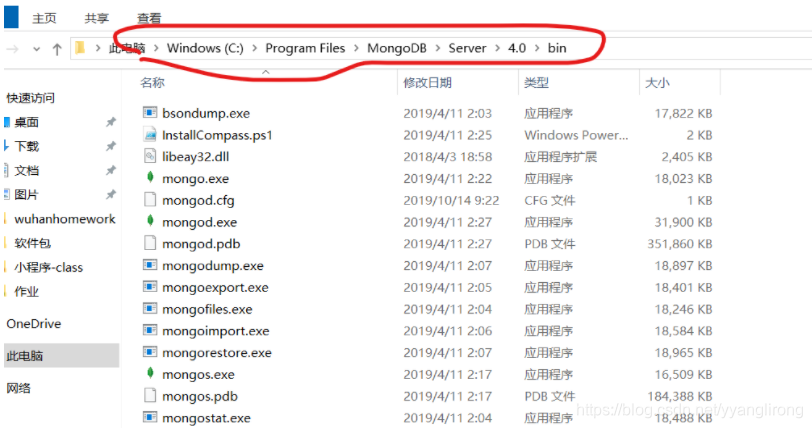Image resolution: width=812 pixels, height=428 pixels.
Task: Click the pin icon beside 文档
Action: (111, 170)
